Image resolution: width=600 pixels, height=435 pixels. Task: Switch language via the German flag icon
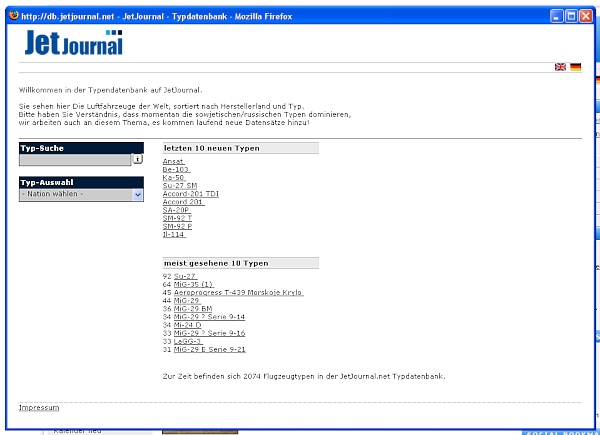click(576, 67)
